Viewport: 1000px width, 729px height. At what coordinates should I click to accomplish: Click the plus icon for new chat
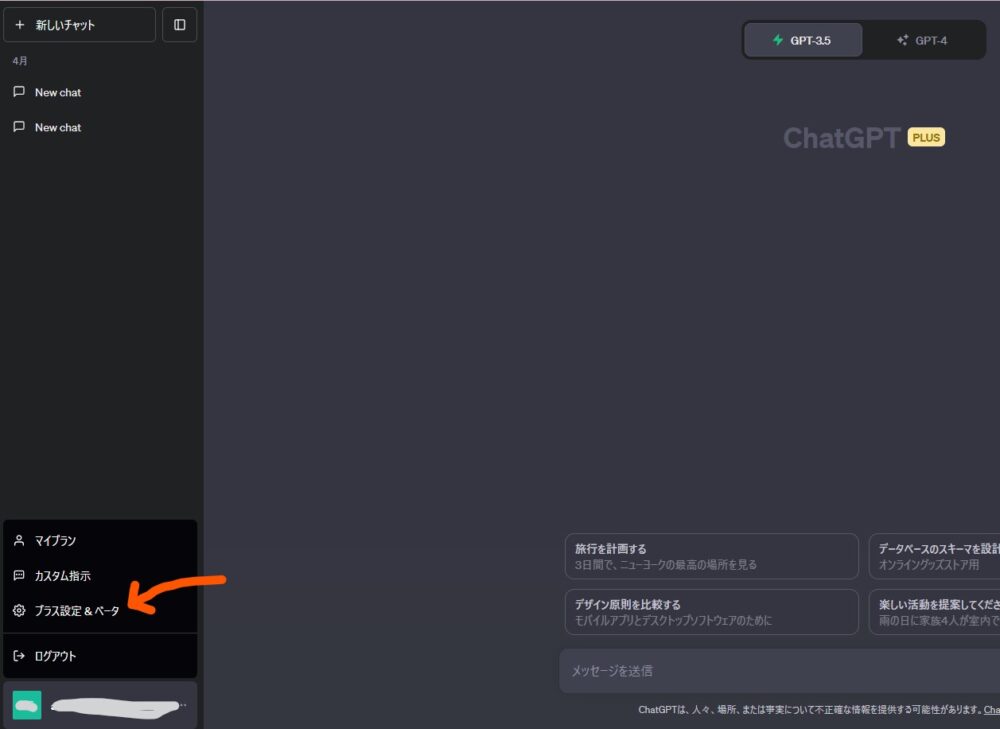point(20,25)
